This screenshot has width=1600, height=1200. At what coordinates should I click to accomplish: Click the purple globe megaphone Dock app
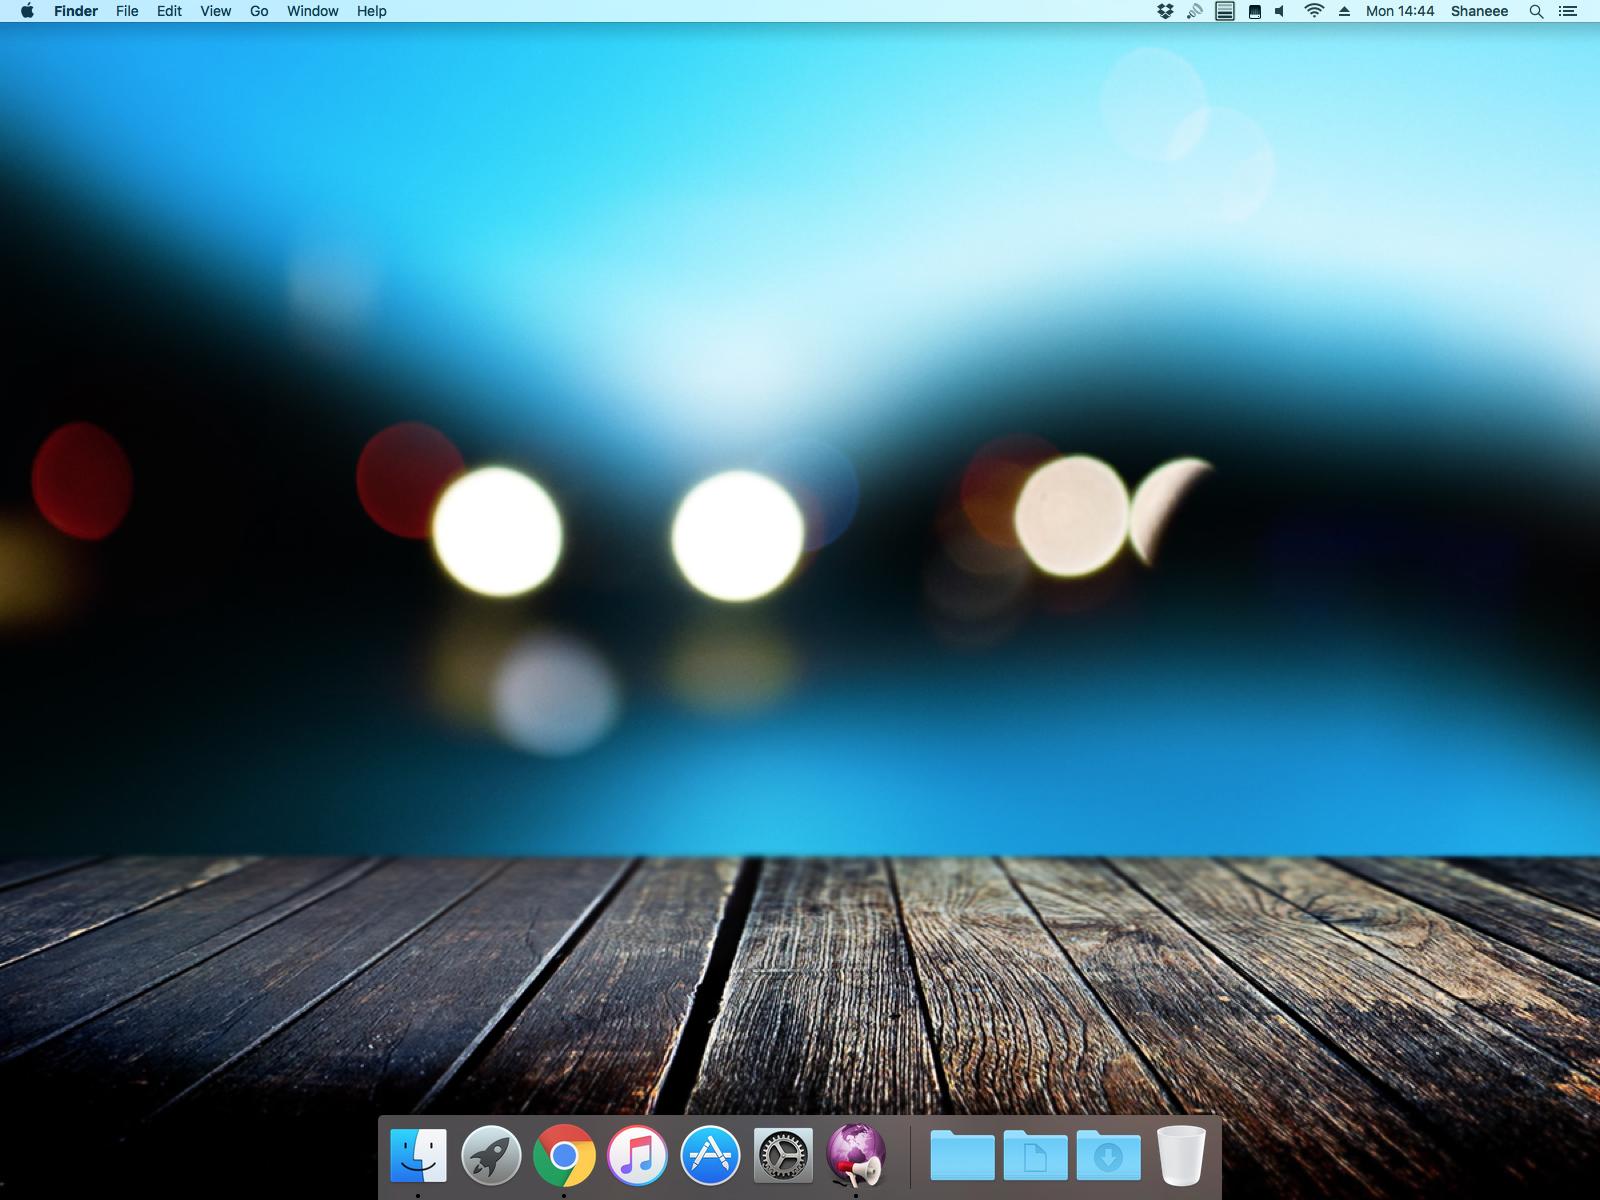click(x=857, y=1156)
